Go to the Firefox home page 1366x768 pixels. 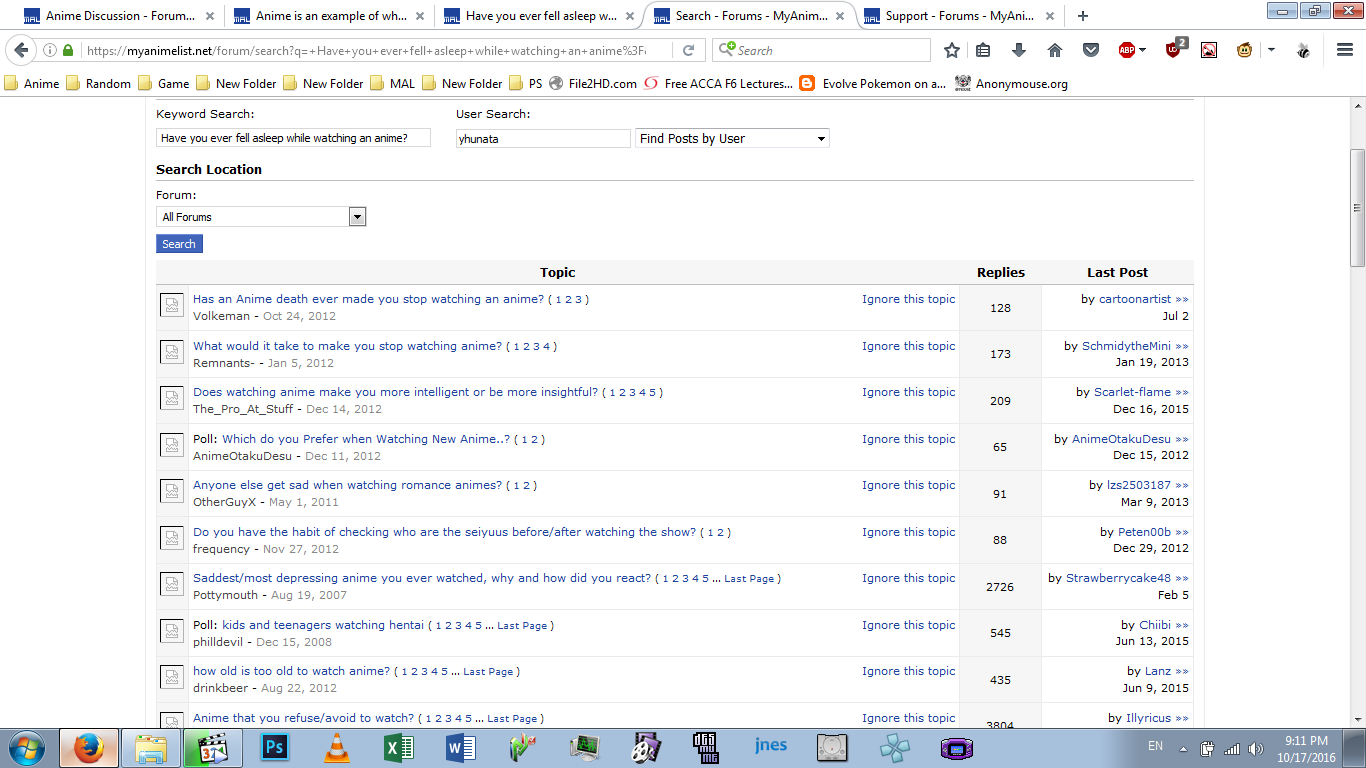pyautogui.click(x=1055, y=50)
